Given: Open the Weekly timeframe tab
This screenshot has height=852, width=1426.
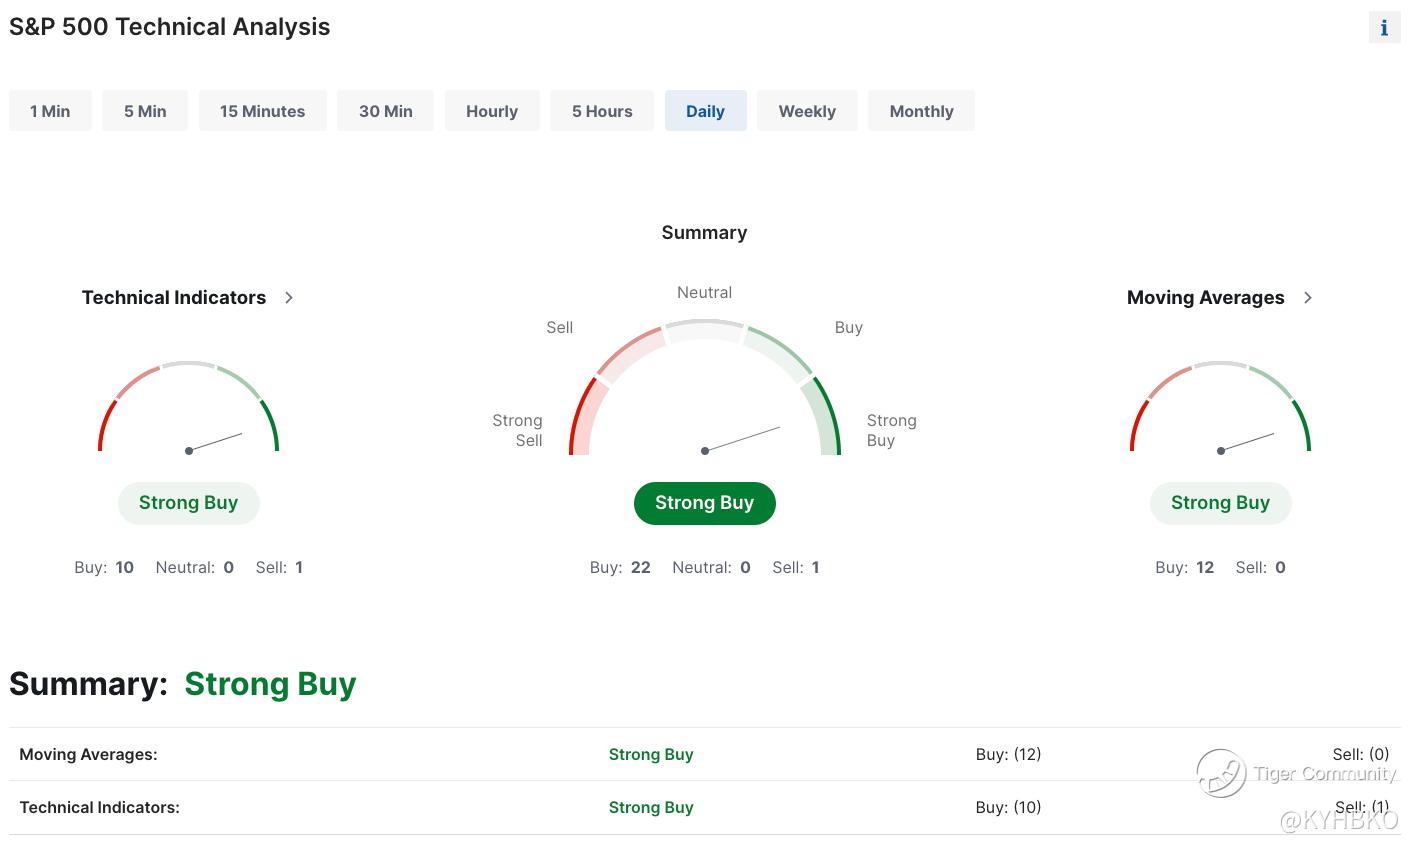Looking at the screenshot, I should pyautogui.click(x=807, y=111).
